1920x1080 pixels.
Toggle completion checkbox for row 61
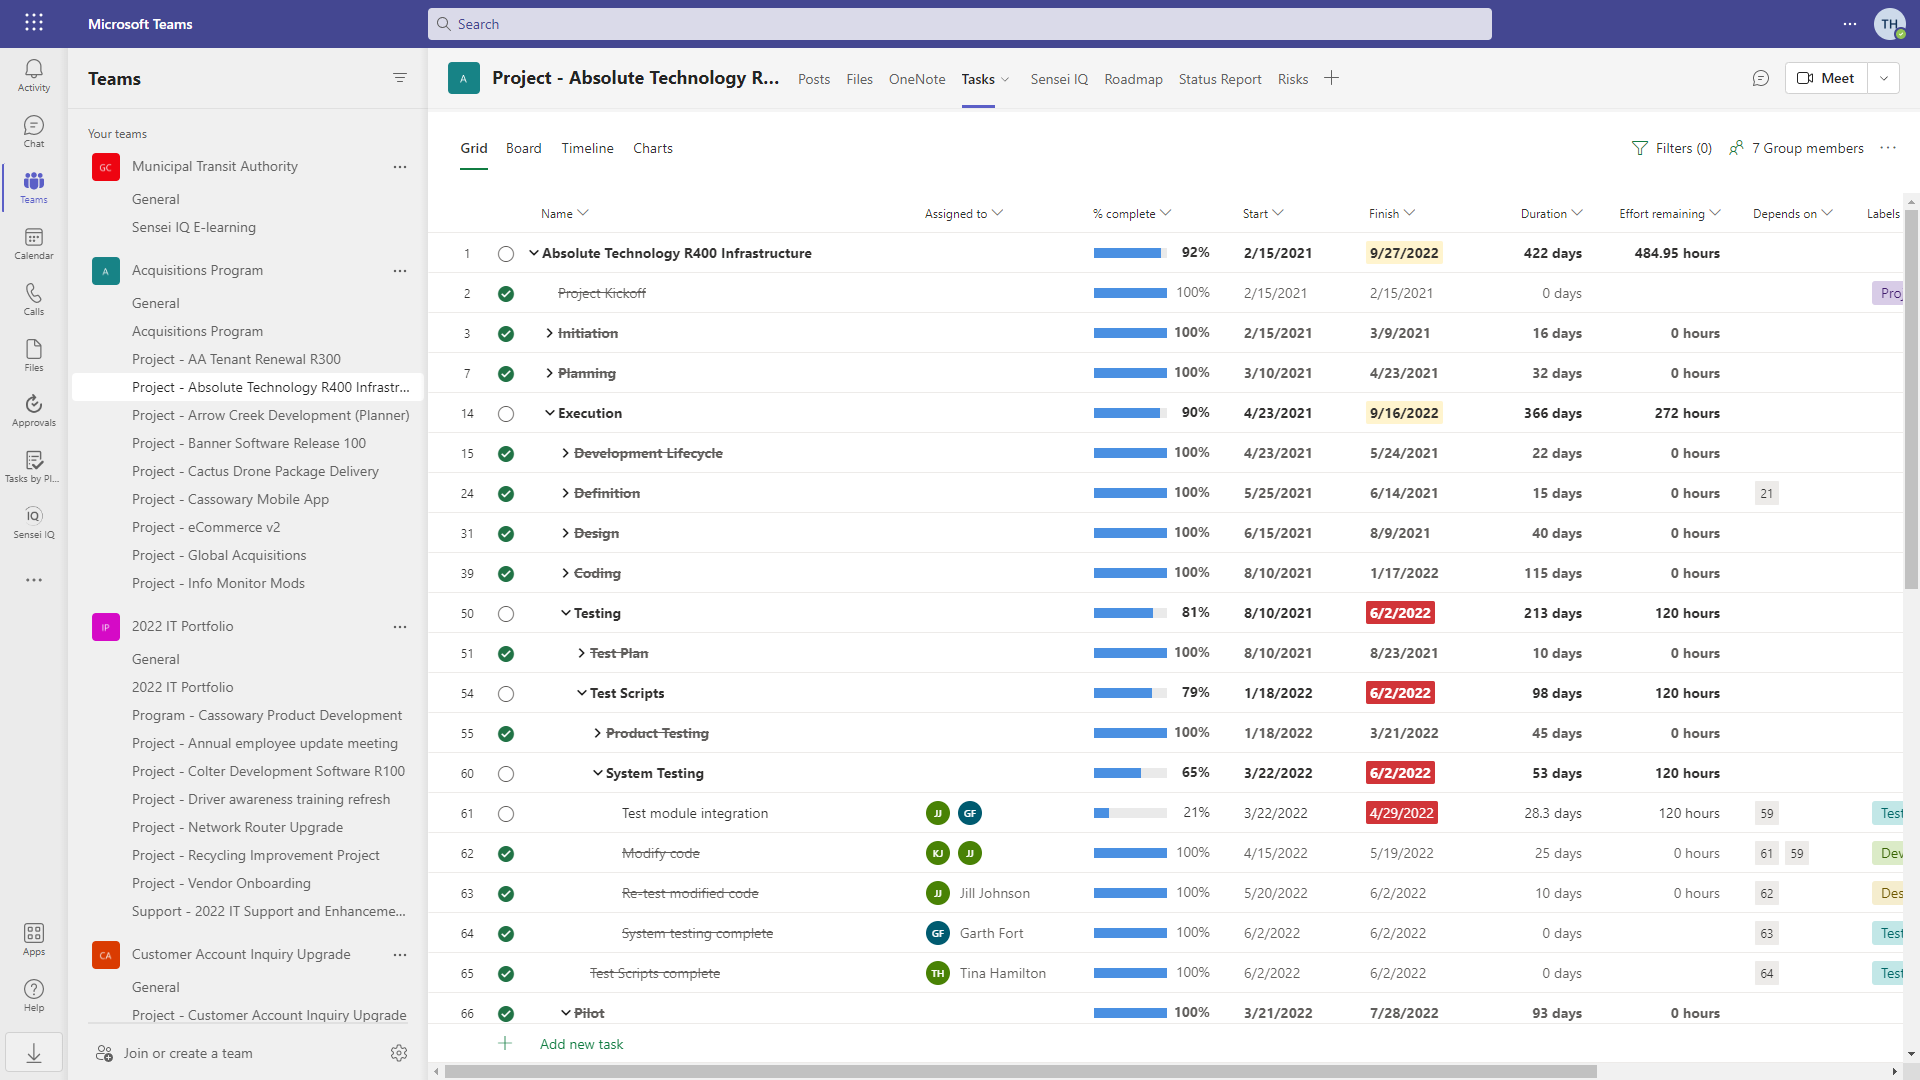506,812
